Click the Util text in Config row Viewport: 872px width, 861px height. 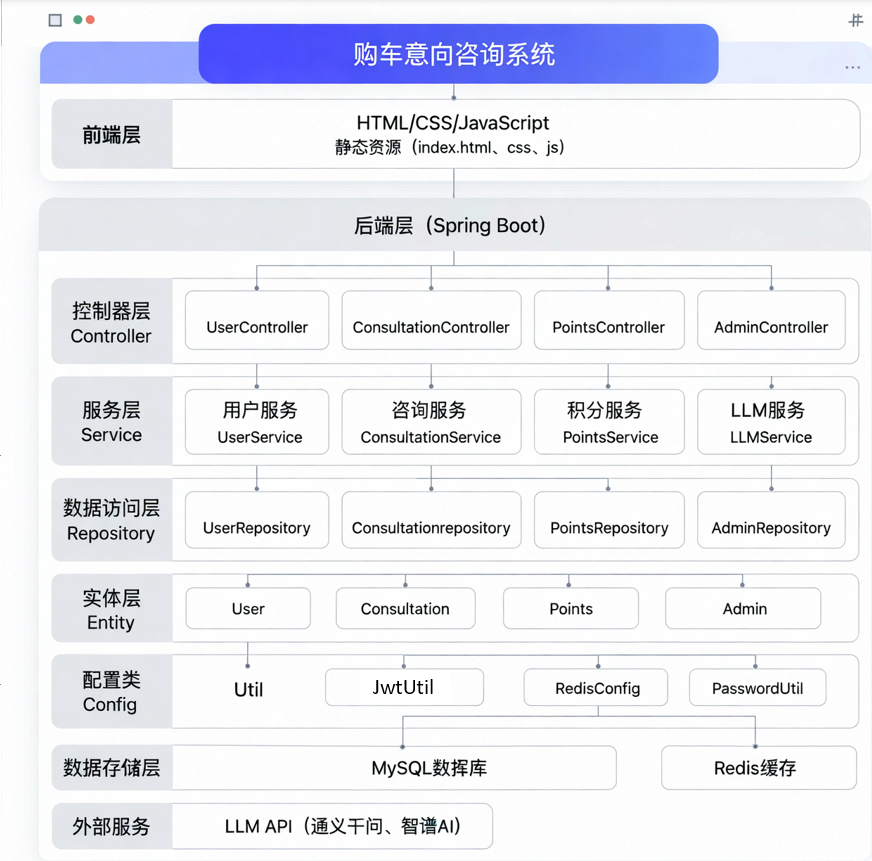pos(248,690)
